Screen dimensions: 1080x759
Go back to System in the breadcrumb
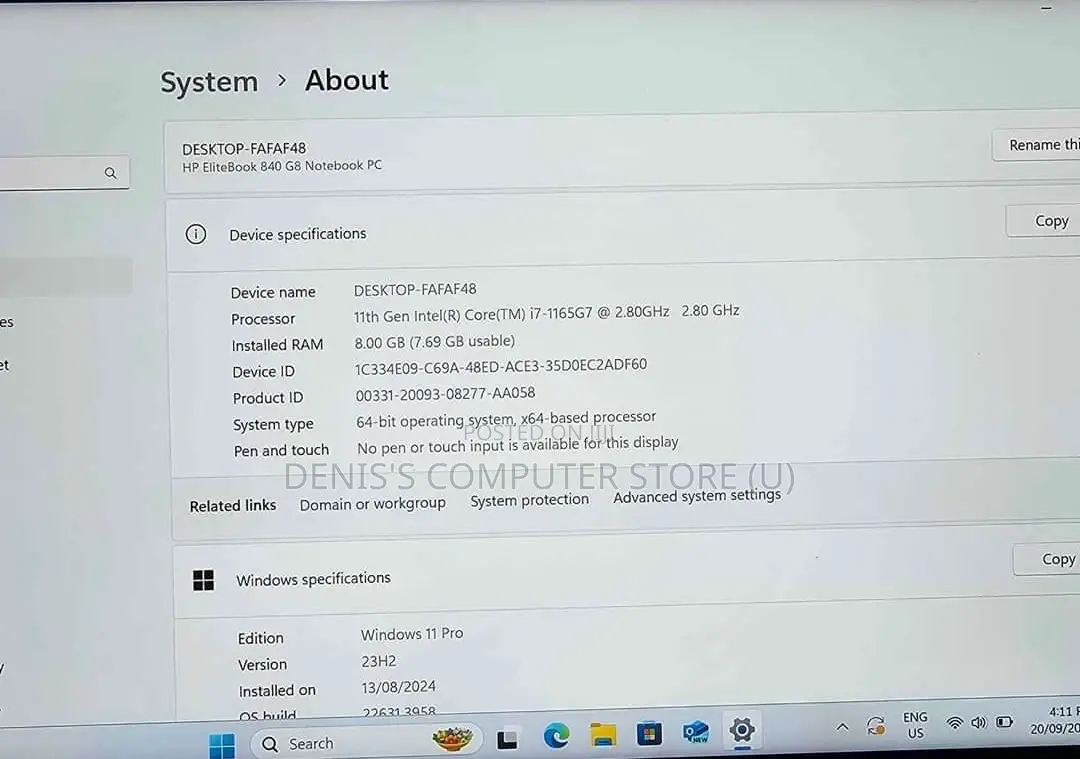click(209, 82)
